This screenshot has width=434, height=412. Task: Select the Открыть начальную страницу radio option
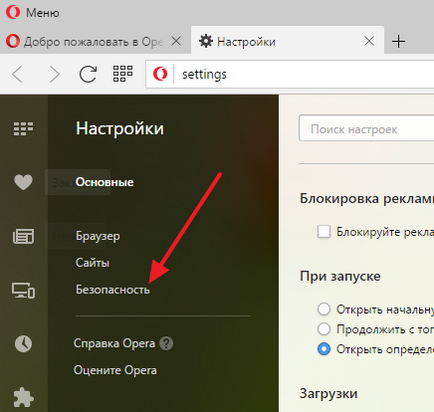pyautogui.click(x=324, y=309)
